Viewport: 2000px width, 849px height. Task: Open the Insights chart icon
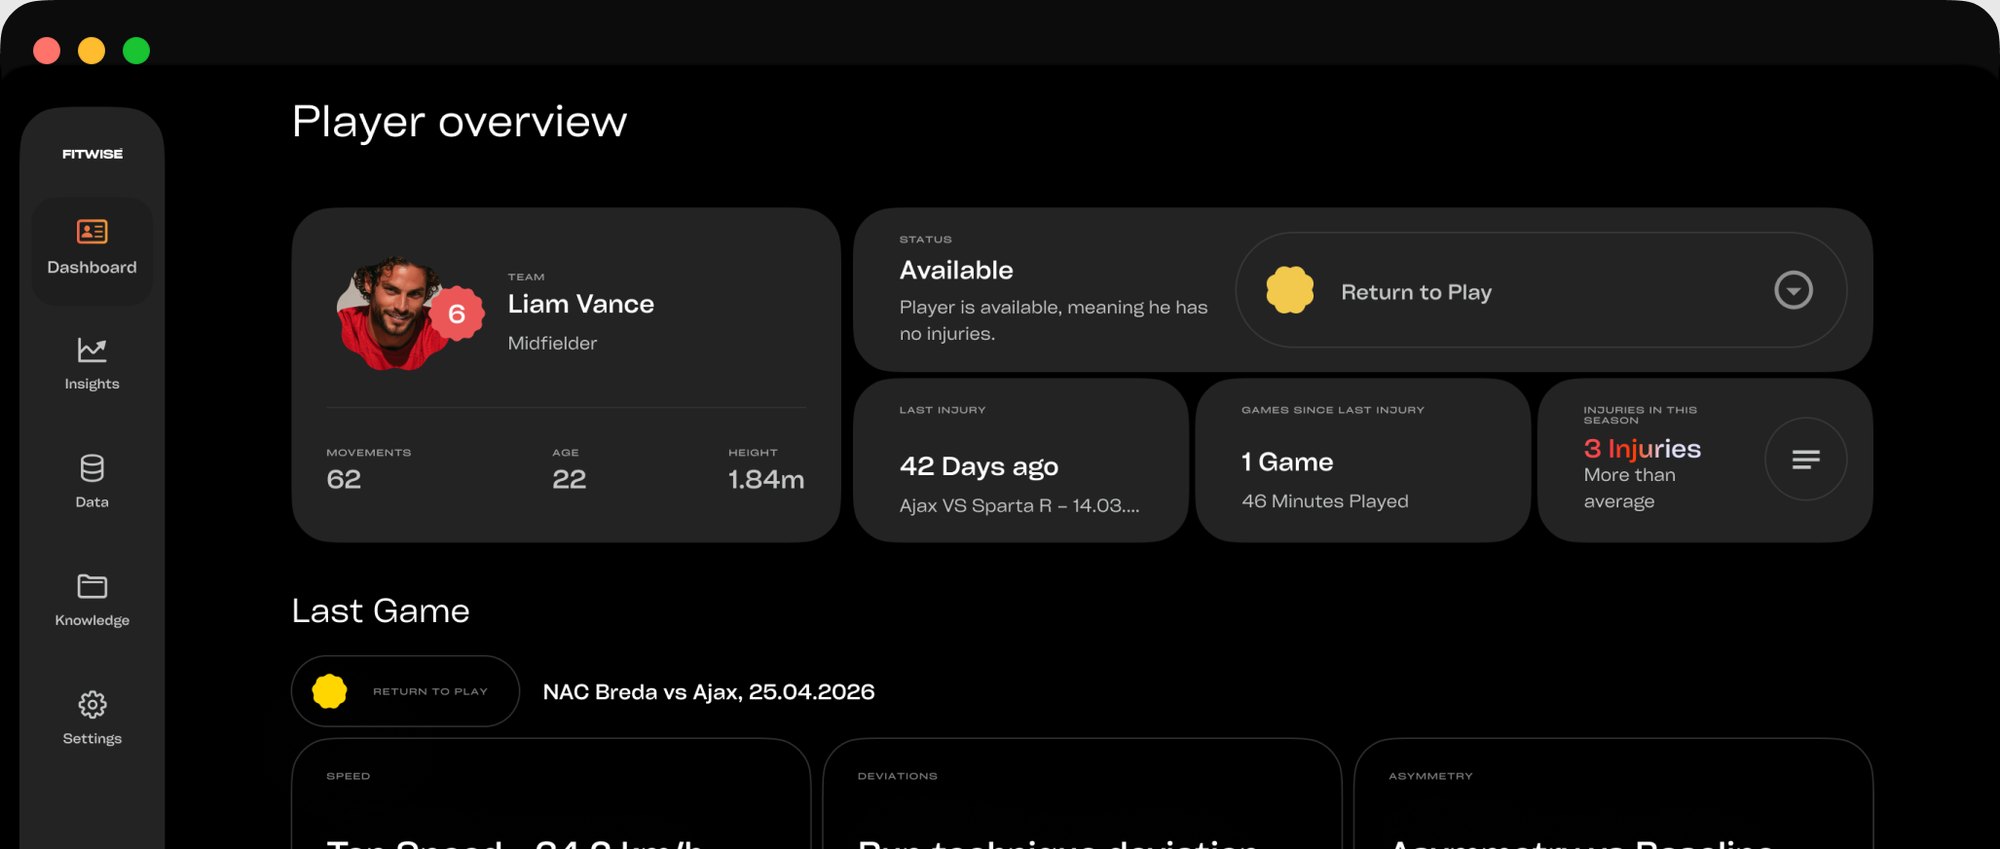[x=92, y=350]
